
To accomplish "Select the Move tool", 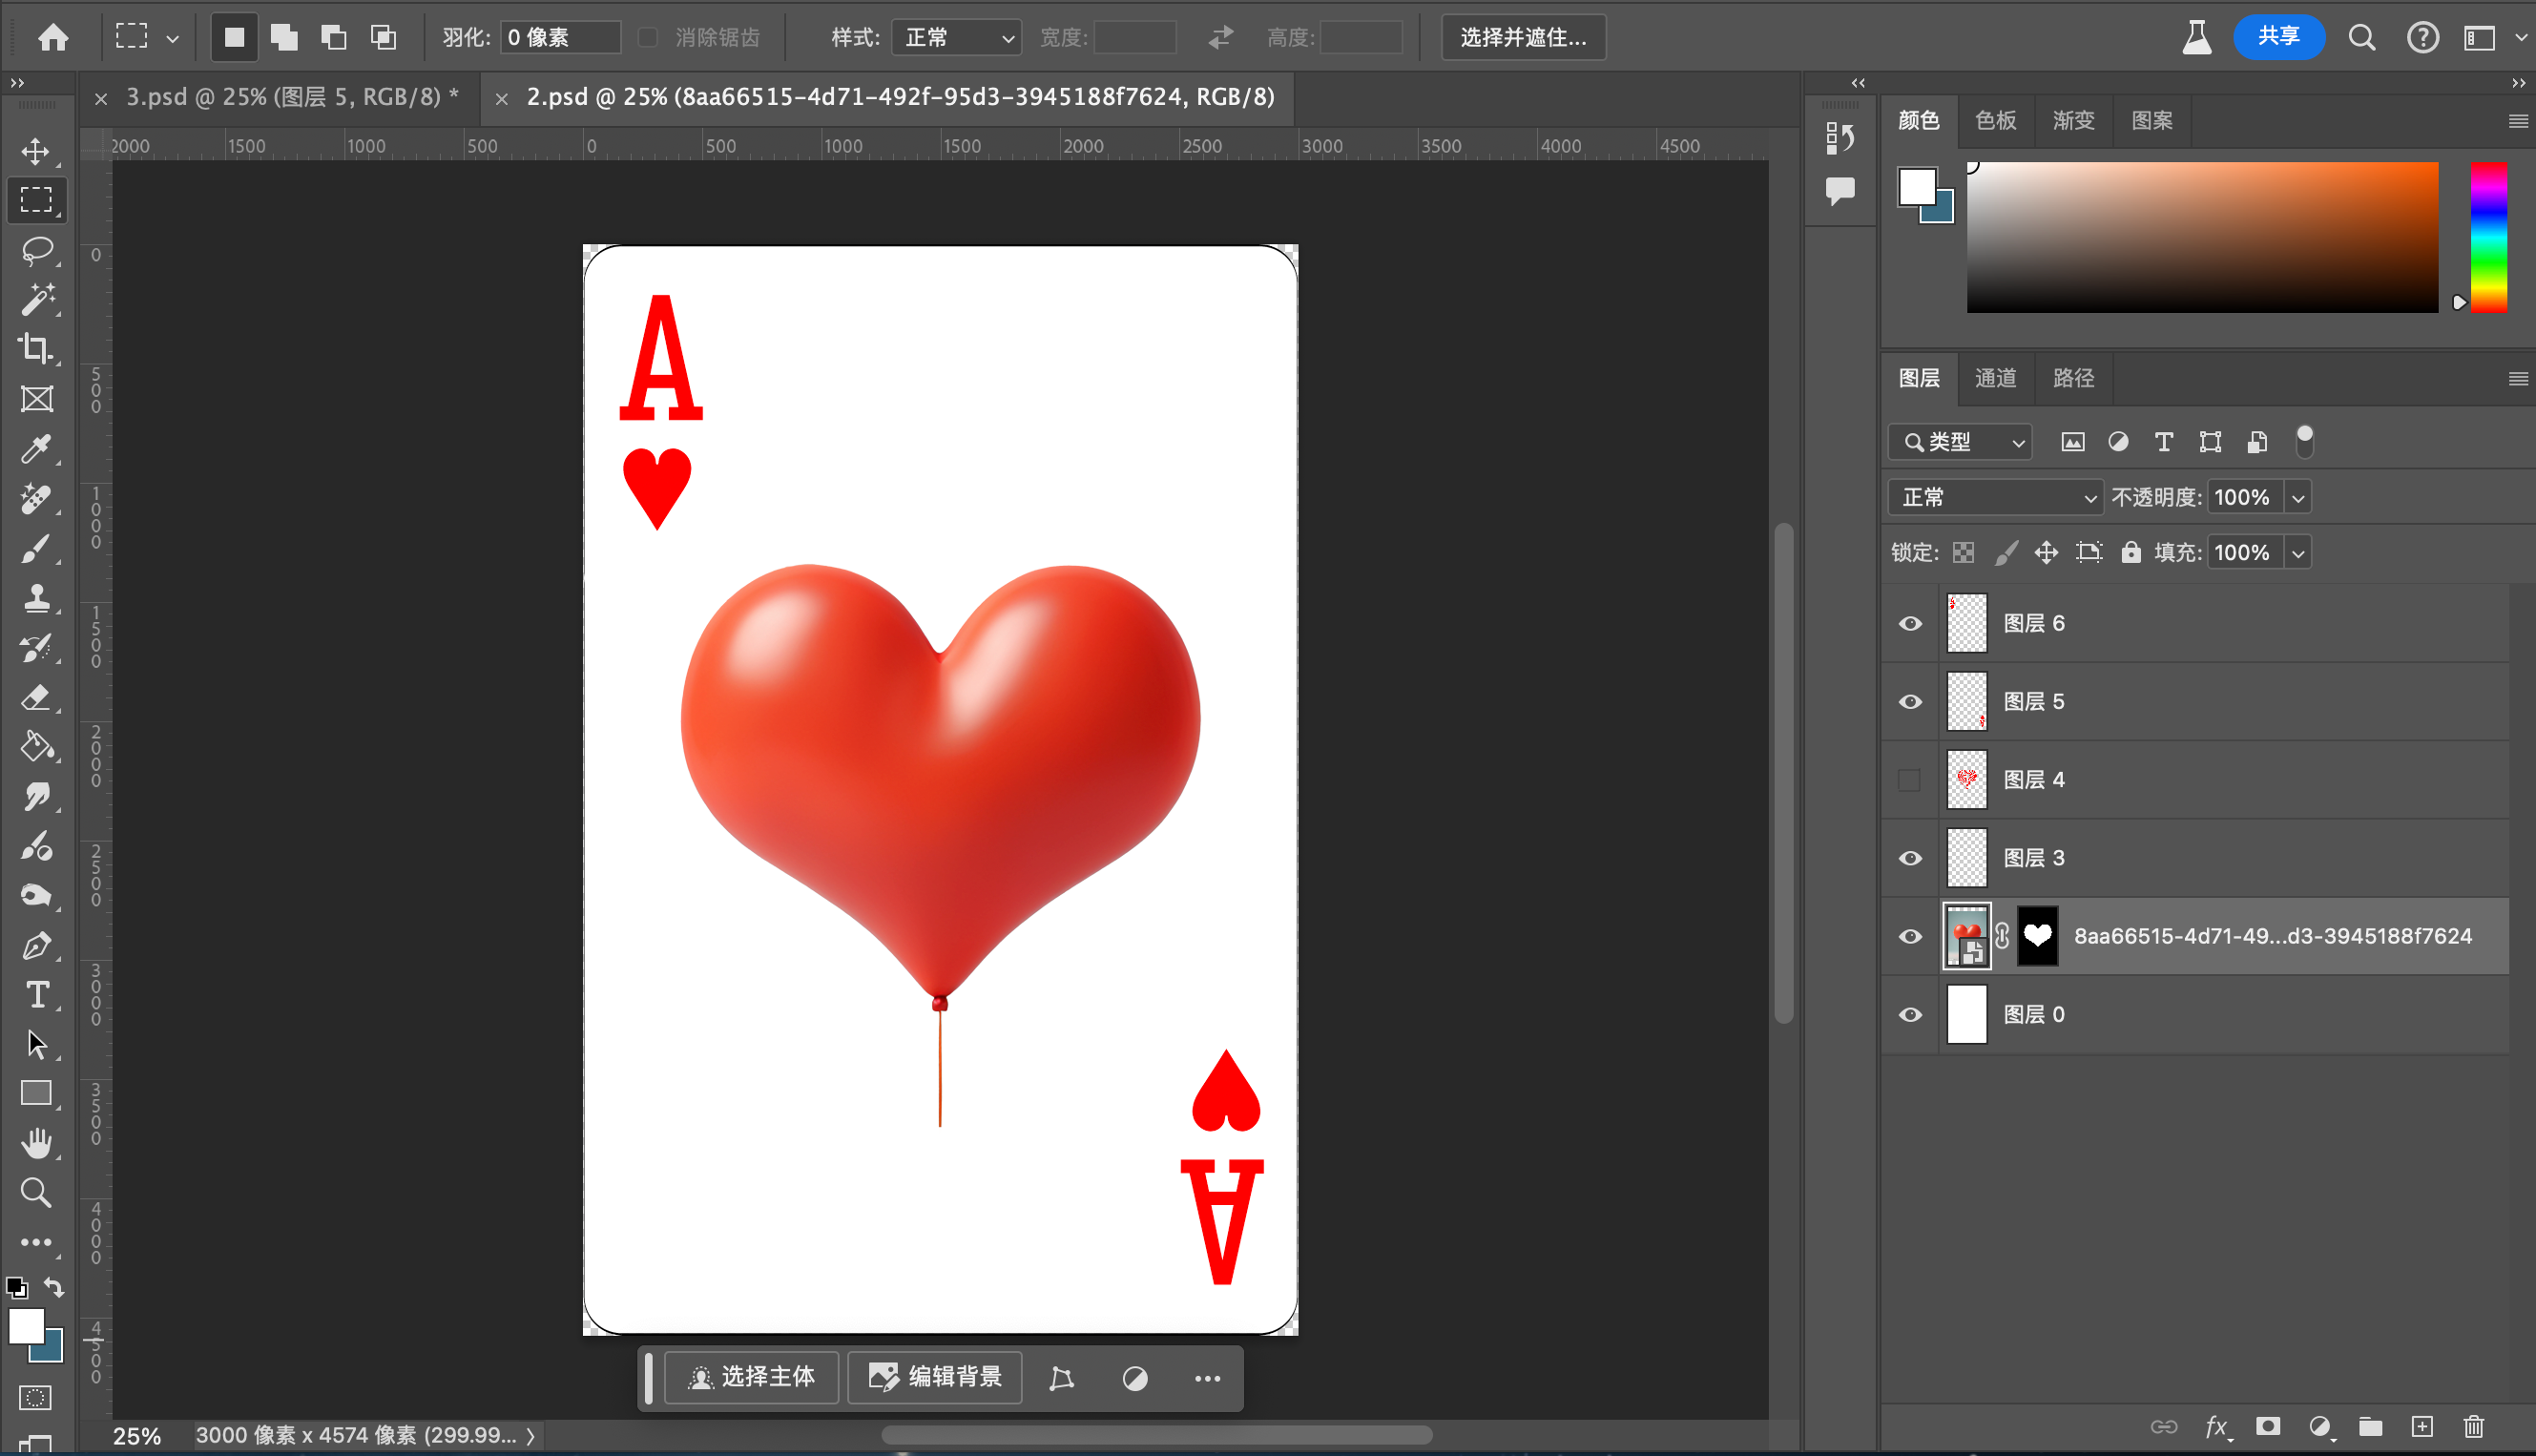I will (x=36, y=151).
